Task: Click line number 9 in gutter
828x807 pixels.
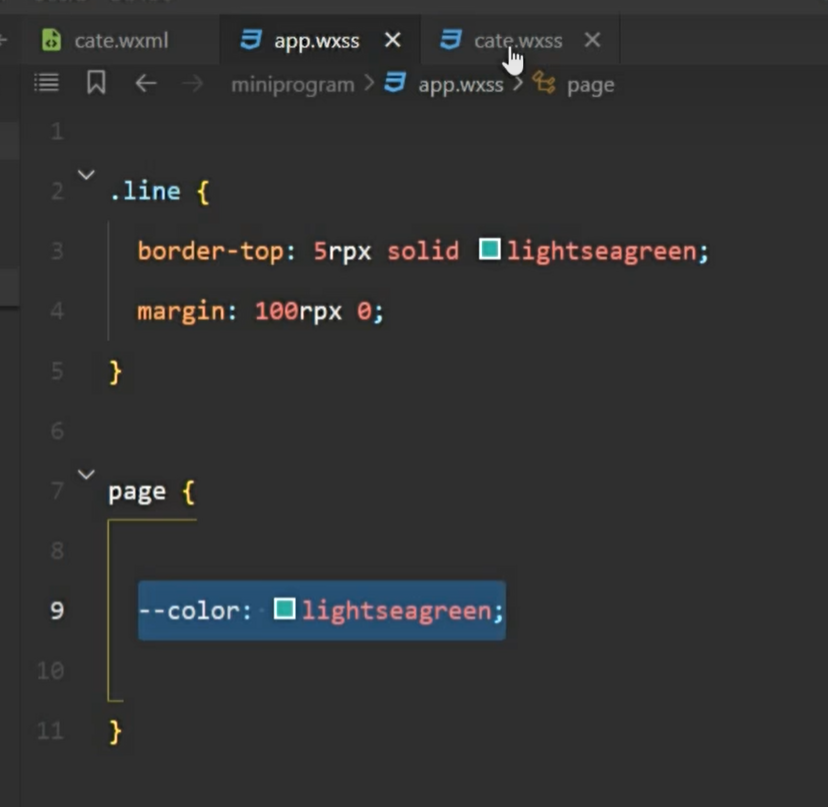Action: [57, 610]
